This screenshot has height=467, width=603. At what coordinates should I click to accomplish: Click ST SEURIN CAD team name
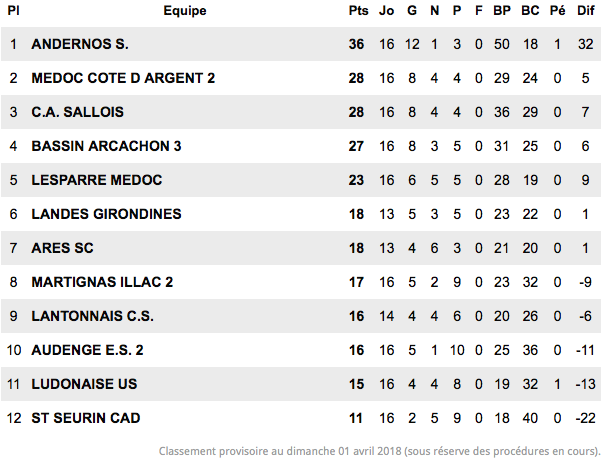(86, 418)
